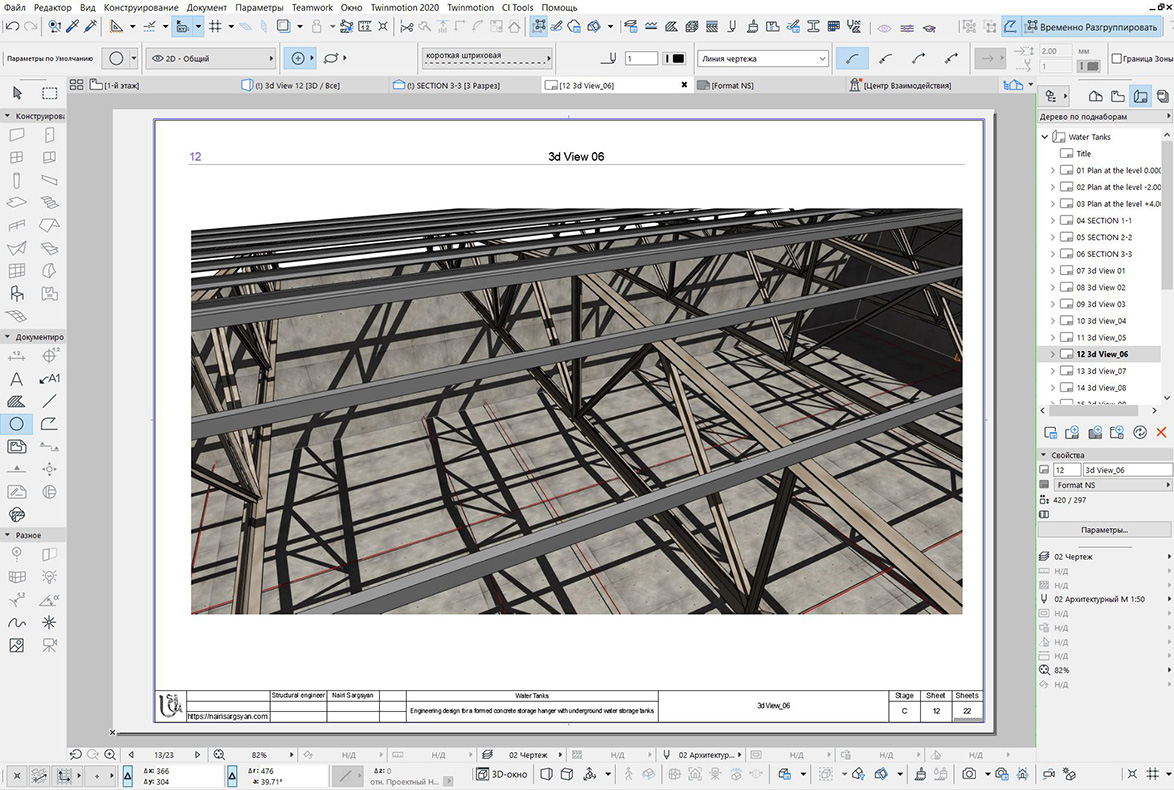The image size is (1174, 790).
Task: Click the Параметры... button
Action: pyautogui.click(x=1104, y=530)
